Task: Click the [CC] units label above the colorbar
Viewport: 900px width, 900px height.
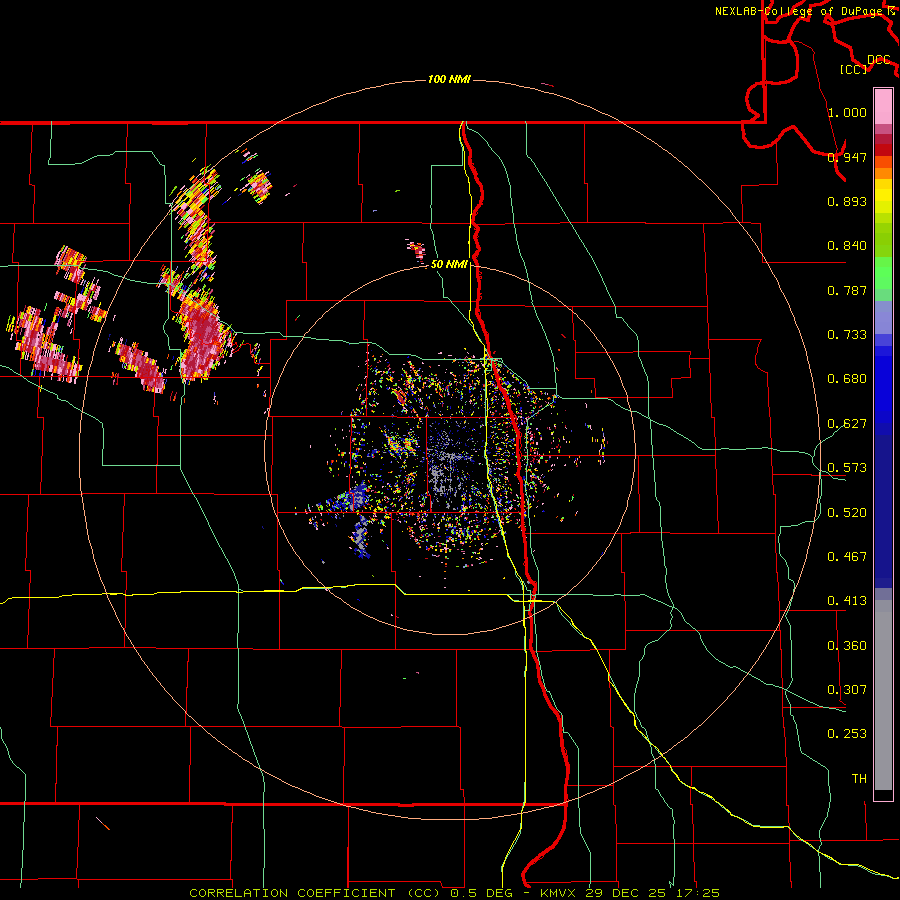Action: tap(854, 69)
